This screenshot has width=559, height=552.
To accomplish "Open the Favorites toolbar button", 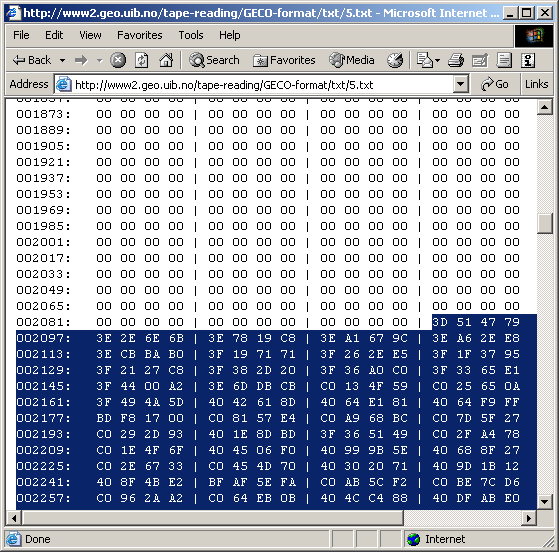I will click(x=284, y=60).
